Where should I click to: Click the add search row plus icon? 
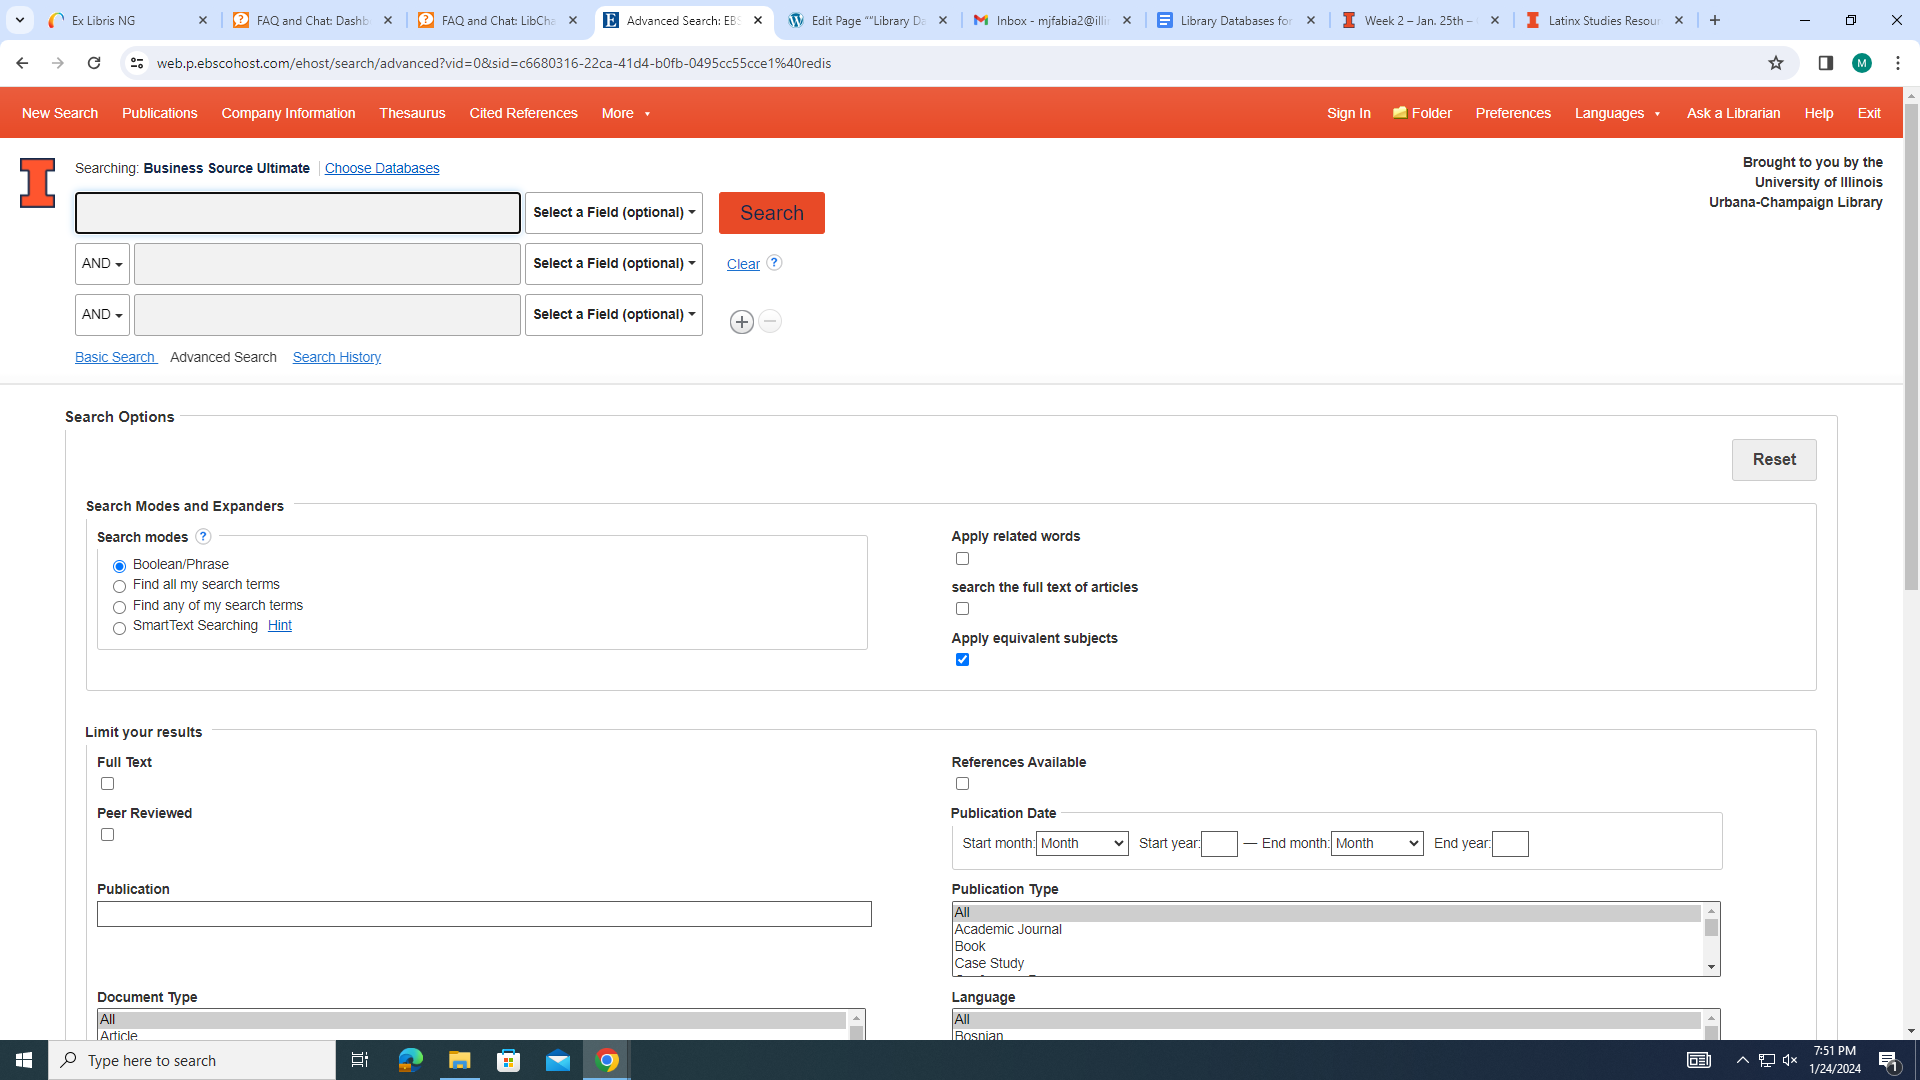[x=741, y=322]
